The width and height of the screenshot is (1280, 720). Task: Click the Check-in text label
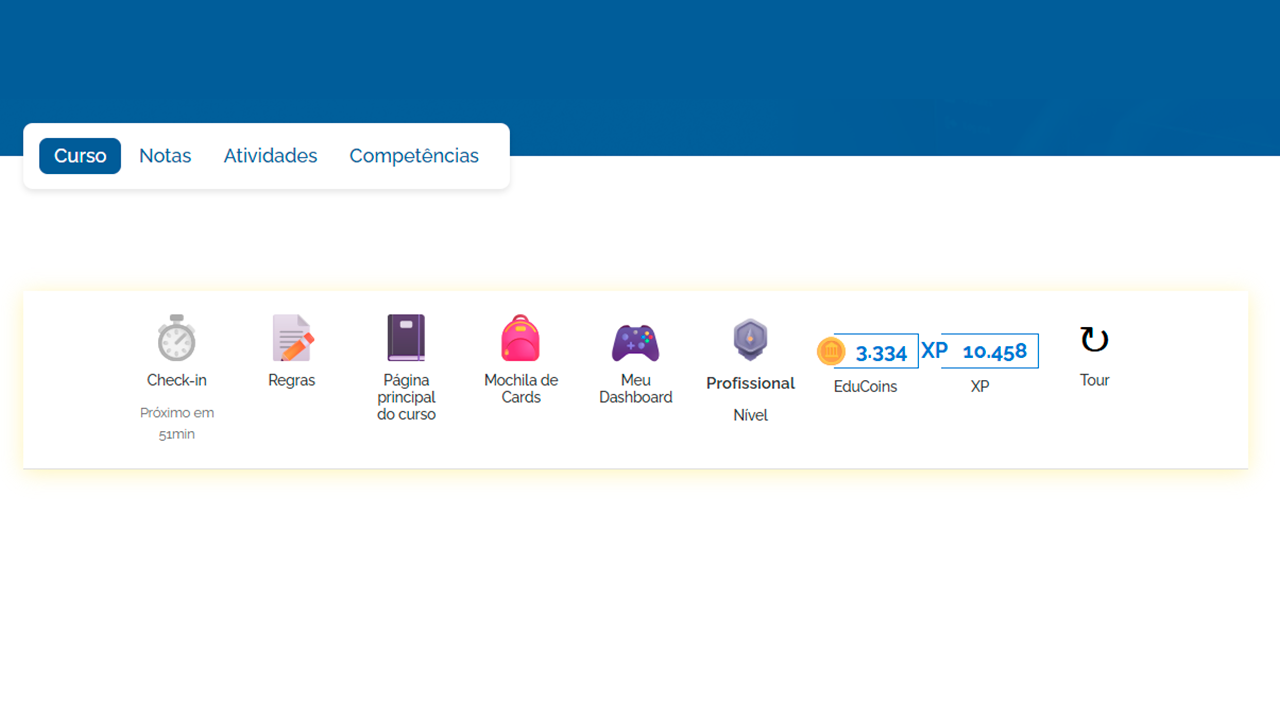[x=177, y=380]
